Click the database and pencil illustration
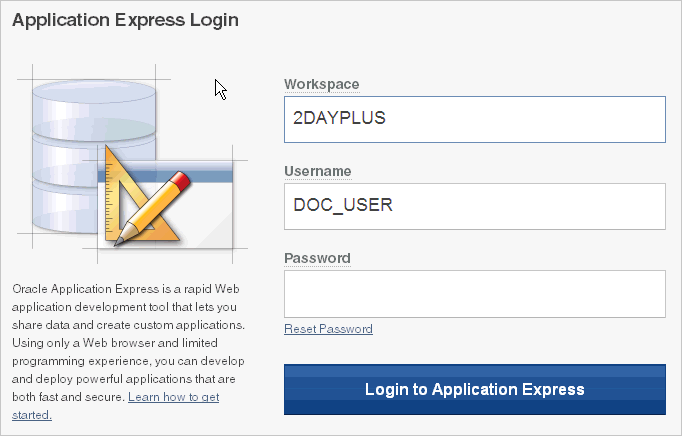Image resolution: width=682 pixels, height=436 pixels. 132,164
